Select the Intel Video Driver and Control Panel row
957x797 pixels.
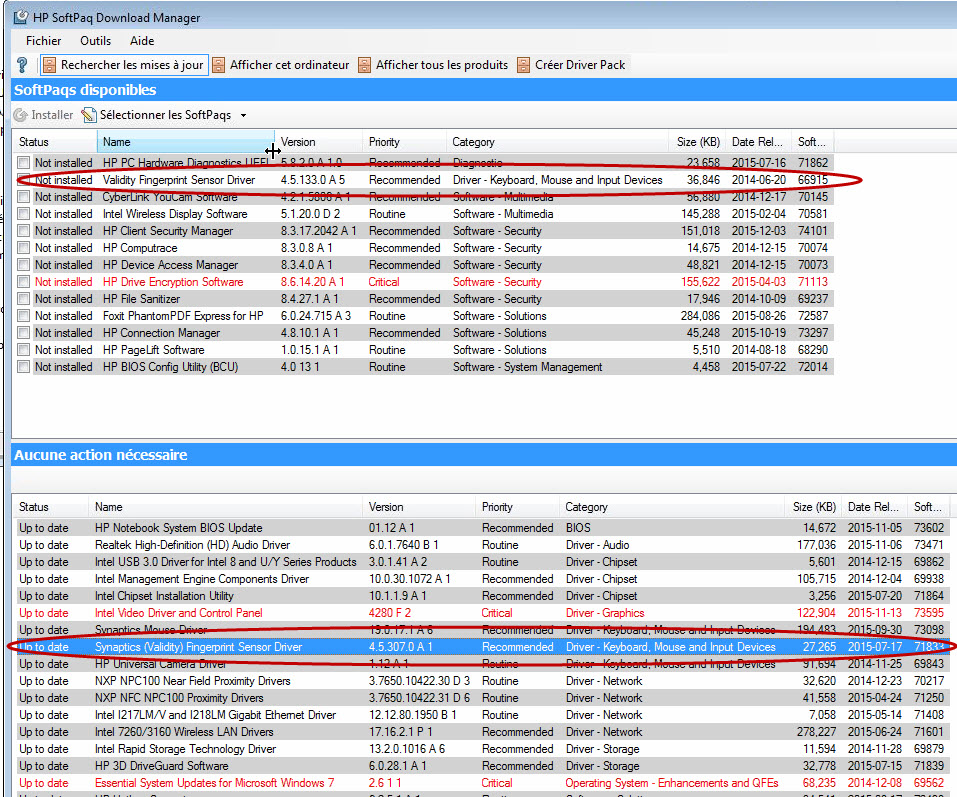[178, 613]
